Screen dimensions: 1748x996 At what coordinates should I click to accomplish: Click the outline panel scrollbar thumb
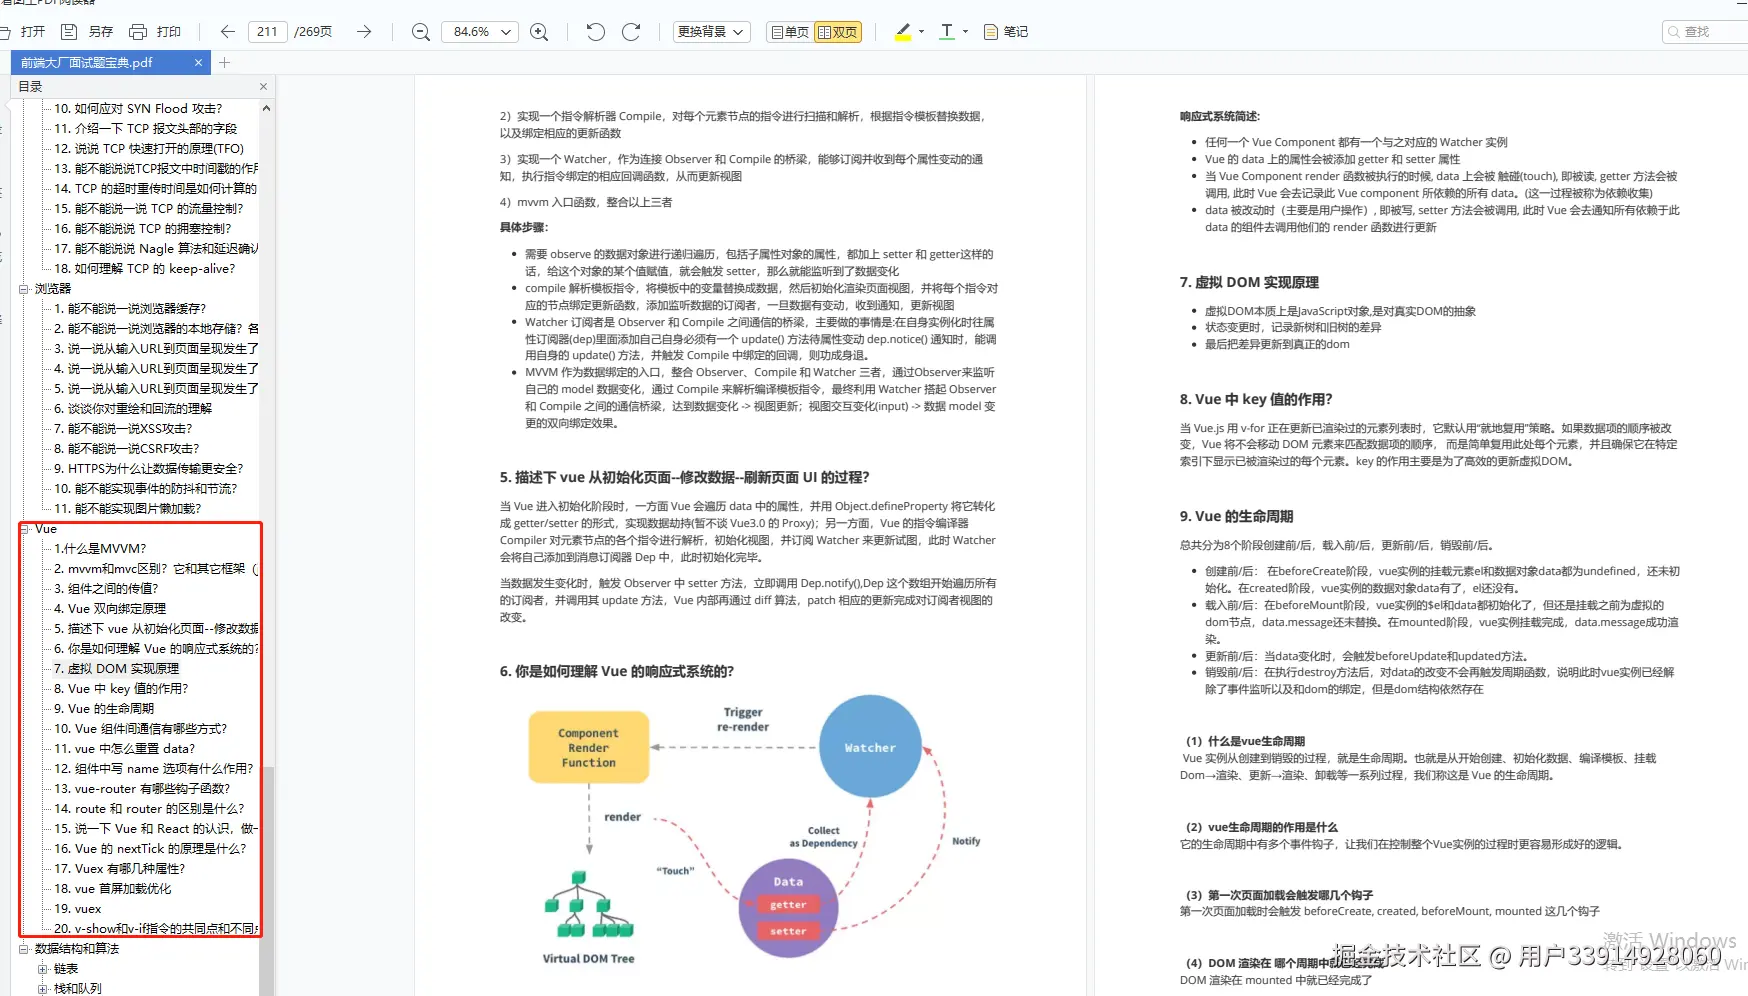pyautogui.click(x=266, y=880)
